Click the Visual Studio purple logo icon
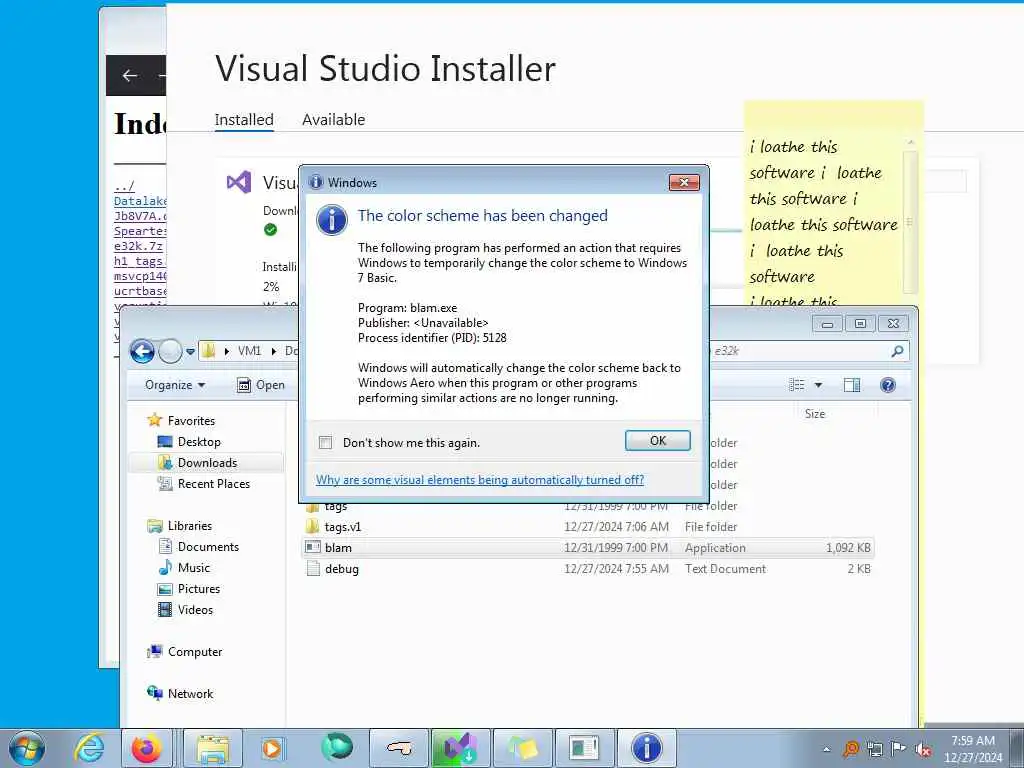 click(239, 182)
